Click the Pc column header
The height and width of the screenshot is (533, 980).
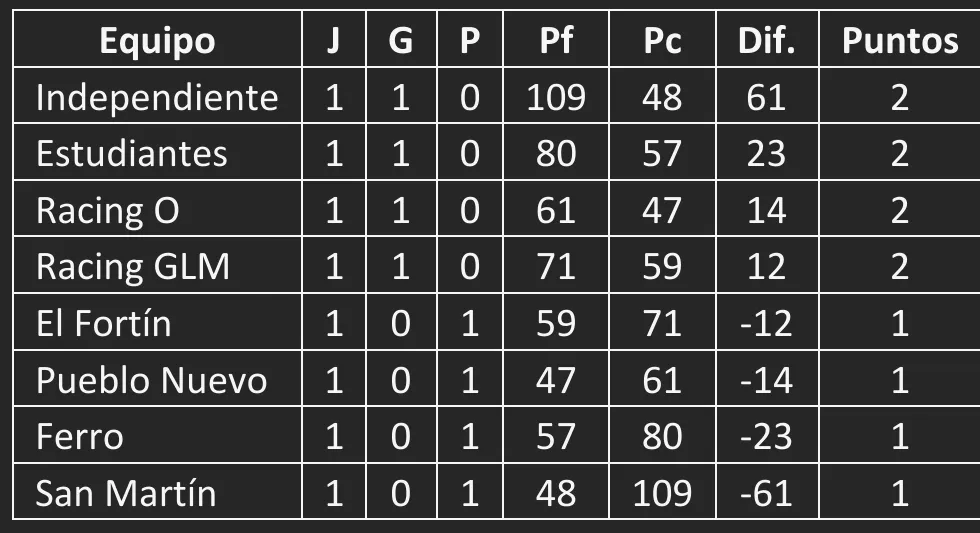(662, 41)
